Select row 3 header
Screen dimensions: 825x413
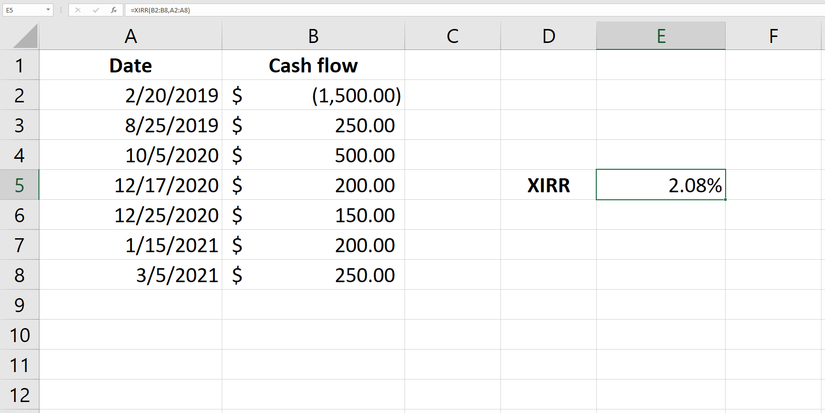(x=19, y=125)
